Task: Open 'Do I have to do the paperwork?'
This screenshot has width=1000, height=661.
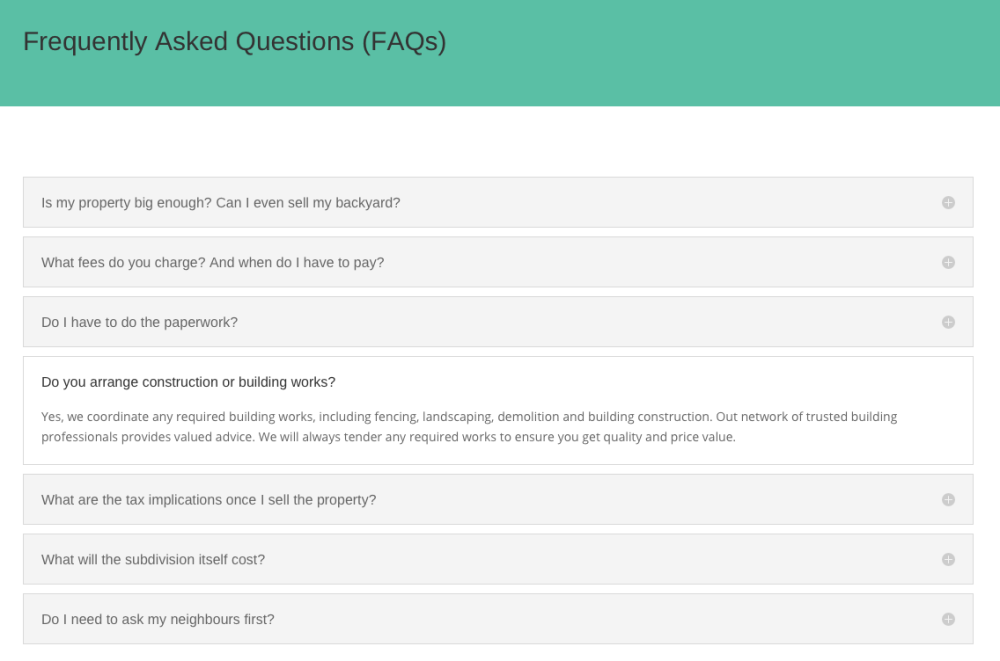Action: [x=139, y=322]
